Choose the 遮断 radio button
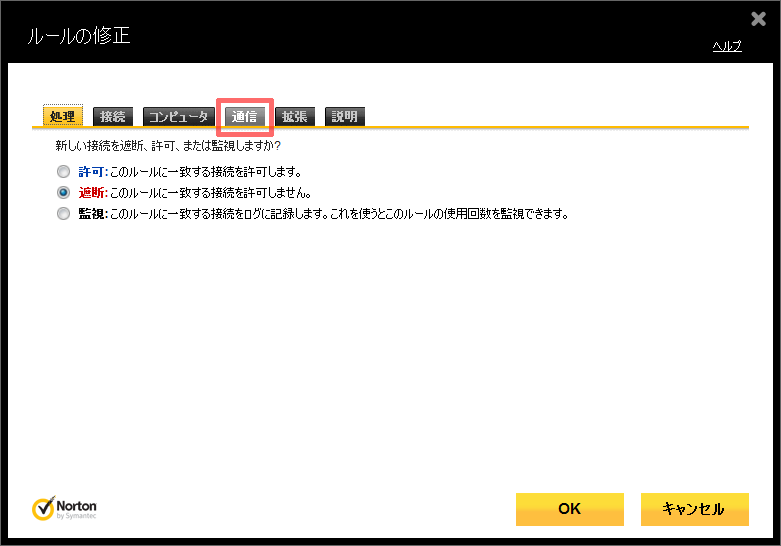The image size is (781, 546). click(x=64, y=192)
